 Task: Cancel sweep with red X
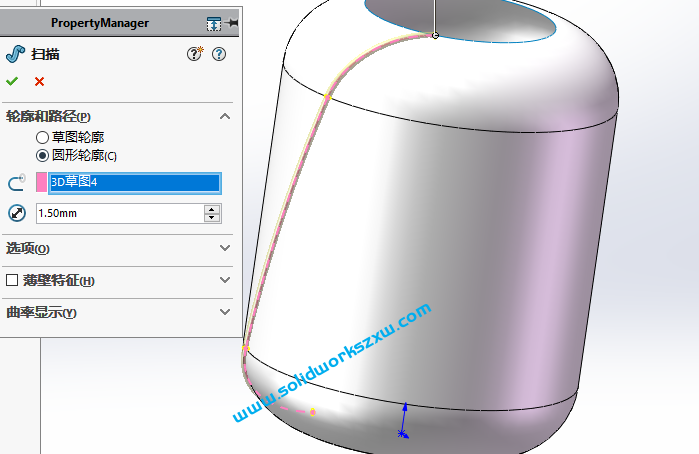tap(39, 82)
